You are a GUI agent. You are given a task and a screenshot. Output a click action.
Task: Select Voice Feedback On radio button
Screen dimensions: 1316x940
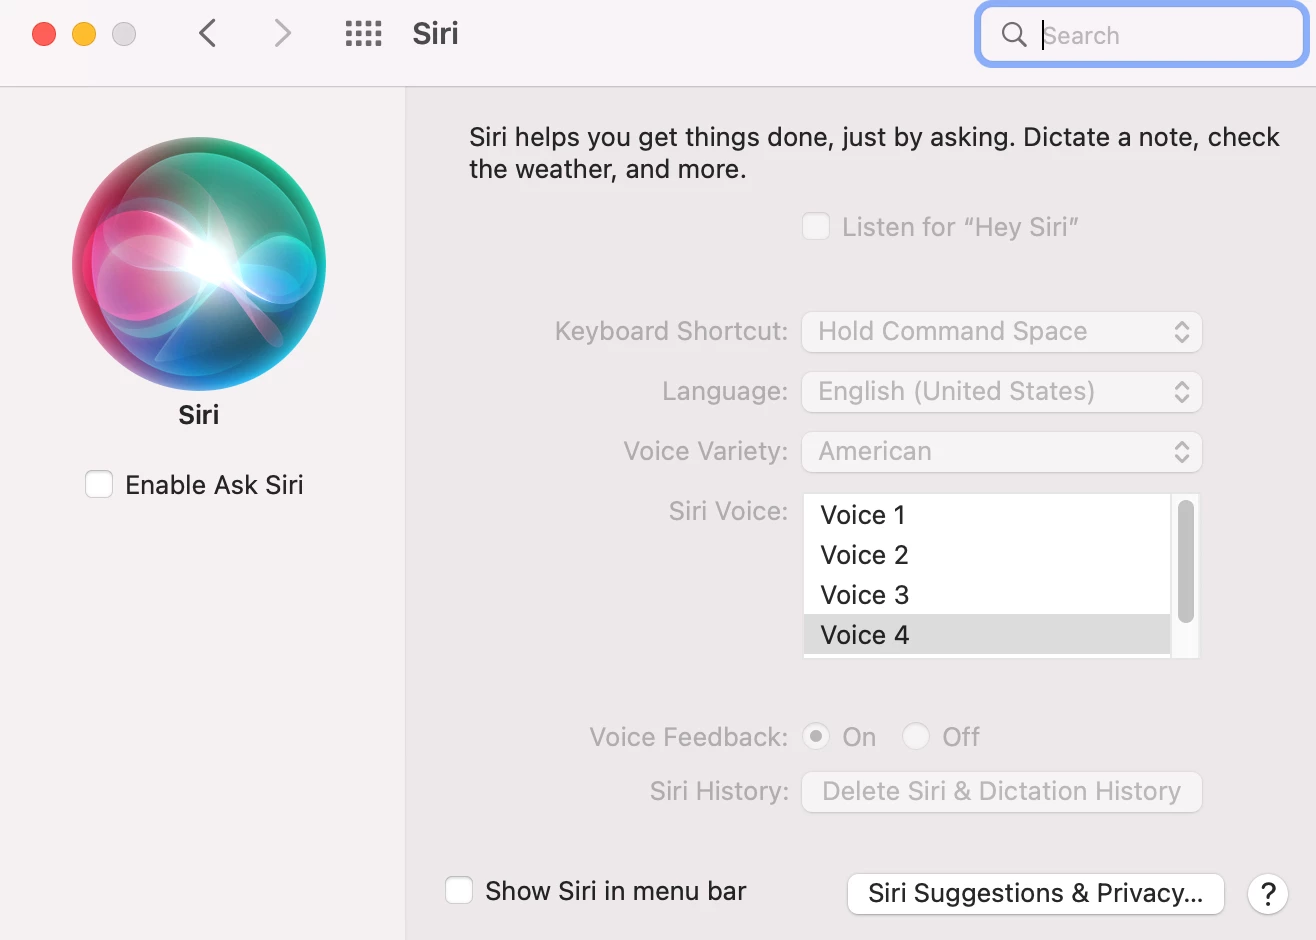coord(816,737)
